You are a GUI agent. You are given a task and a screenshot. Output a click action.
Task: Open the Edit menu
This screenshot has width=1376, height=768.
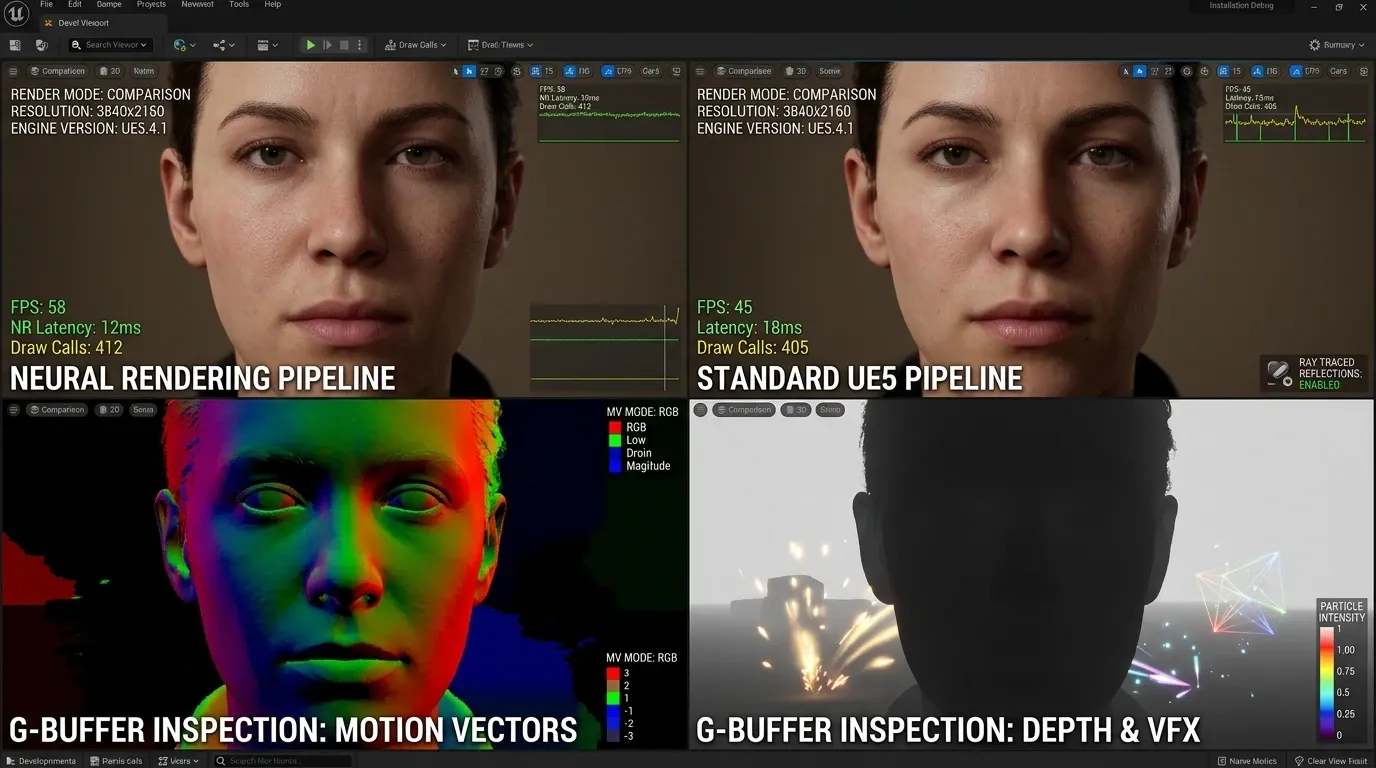pos(75,5)
